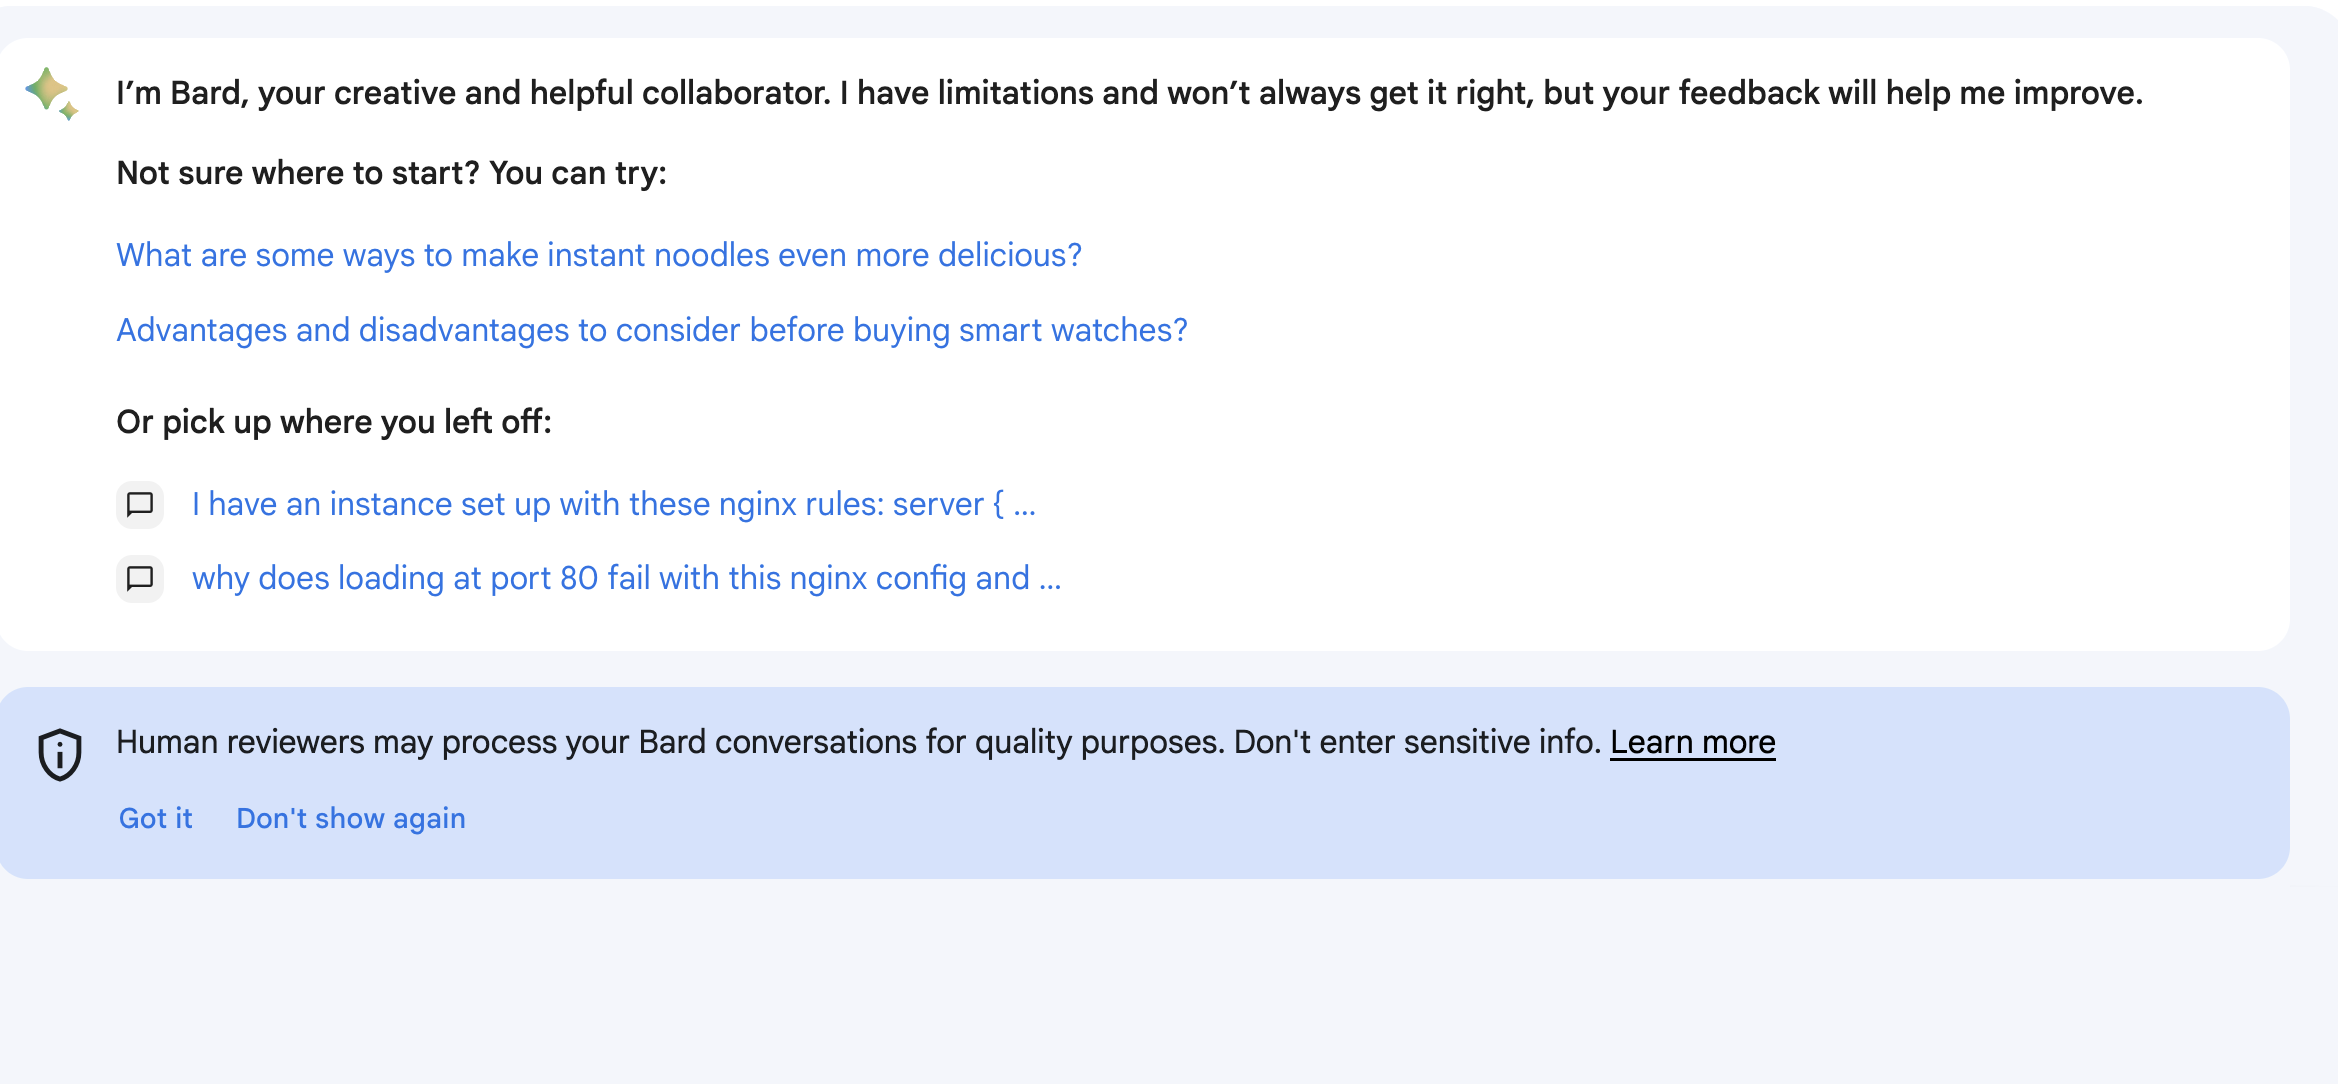Open the Learn more link

(1693, 742)
